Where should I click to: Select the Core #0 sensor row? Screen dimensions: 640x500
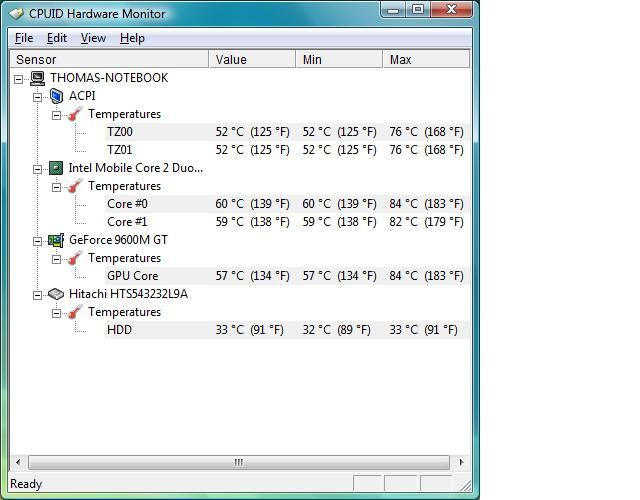tap(287, 204)
